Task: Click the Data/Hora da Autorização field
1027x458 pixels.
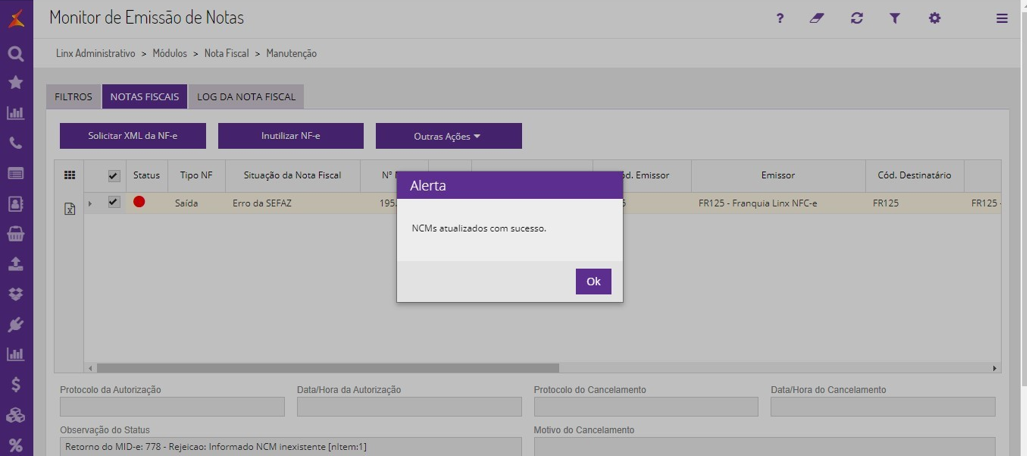Action: tap(409, 407)
